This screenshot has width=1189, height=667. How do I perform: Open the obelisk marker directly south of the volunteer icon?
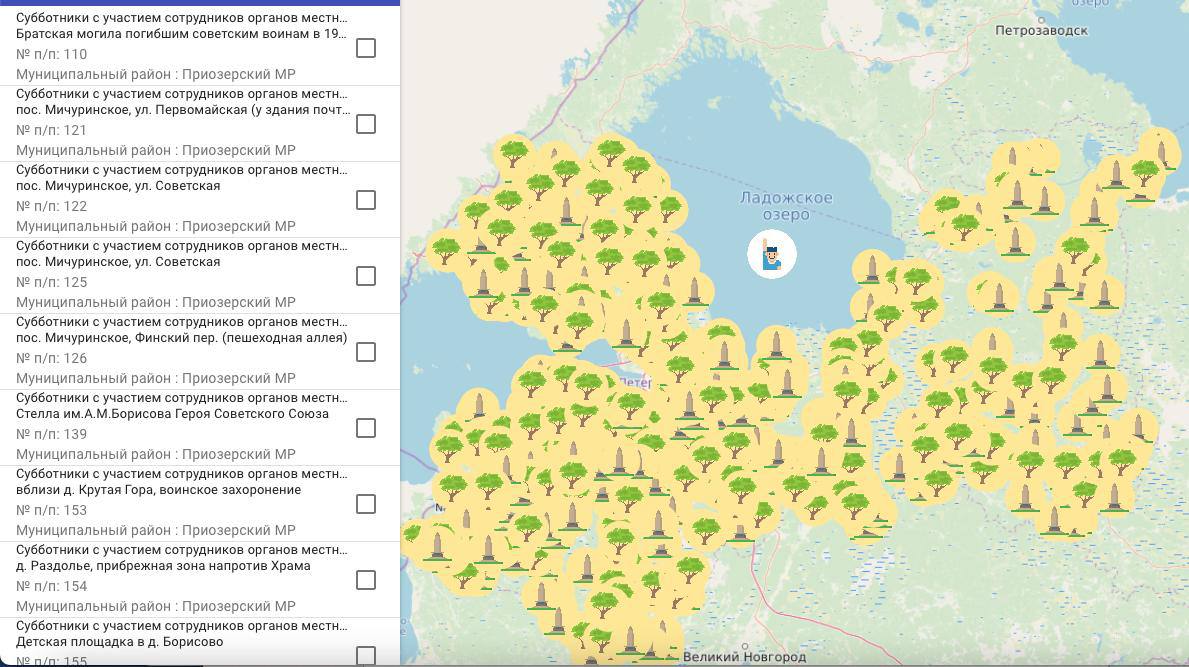tap(775, 344)
